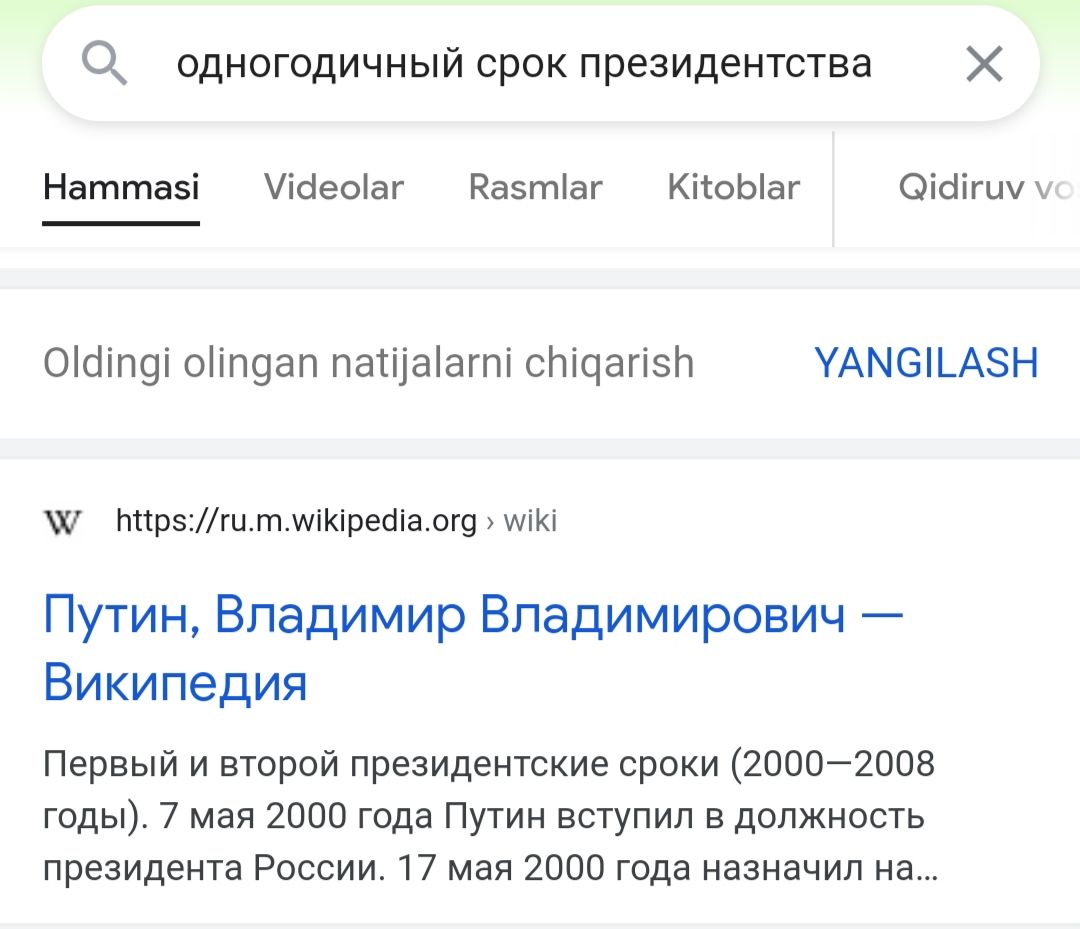Open the ru.m.wikipedia.org URL

(296, 521)
